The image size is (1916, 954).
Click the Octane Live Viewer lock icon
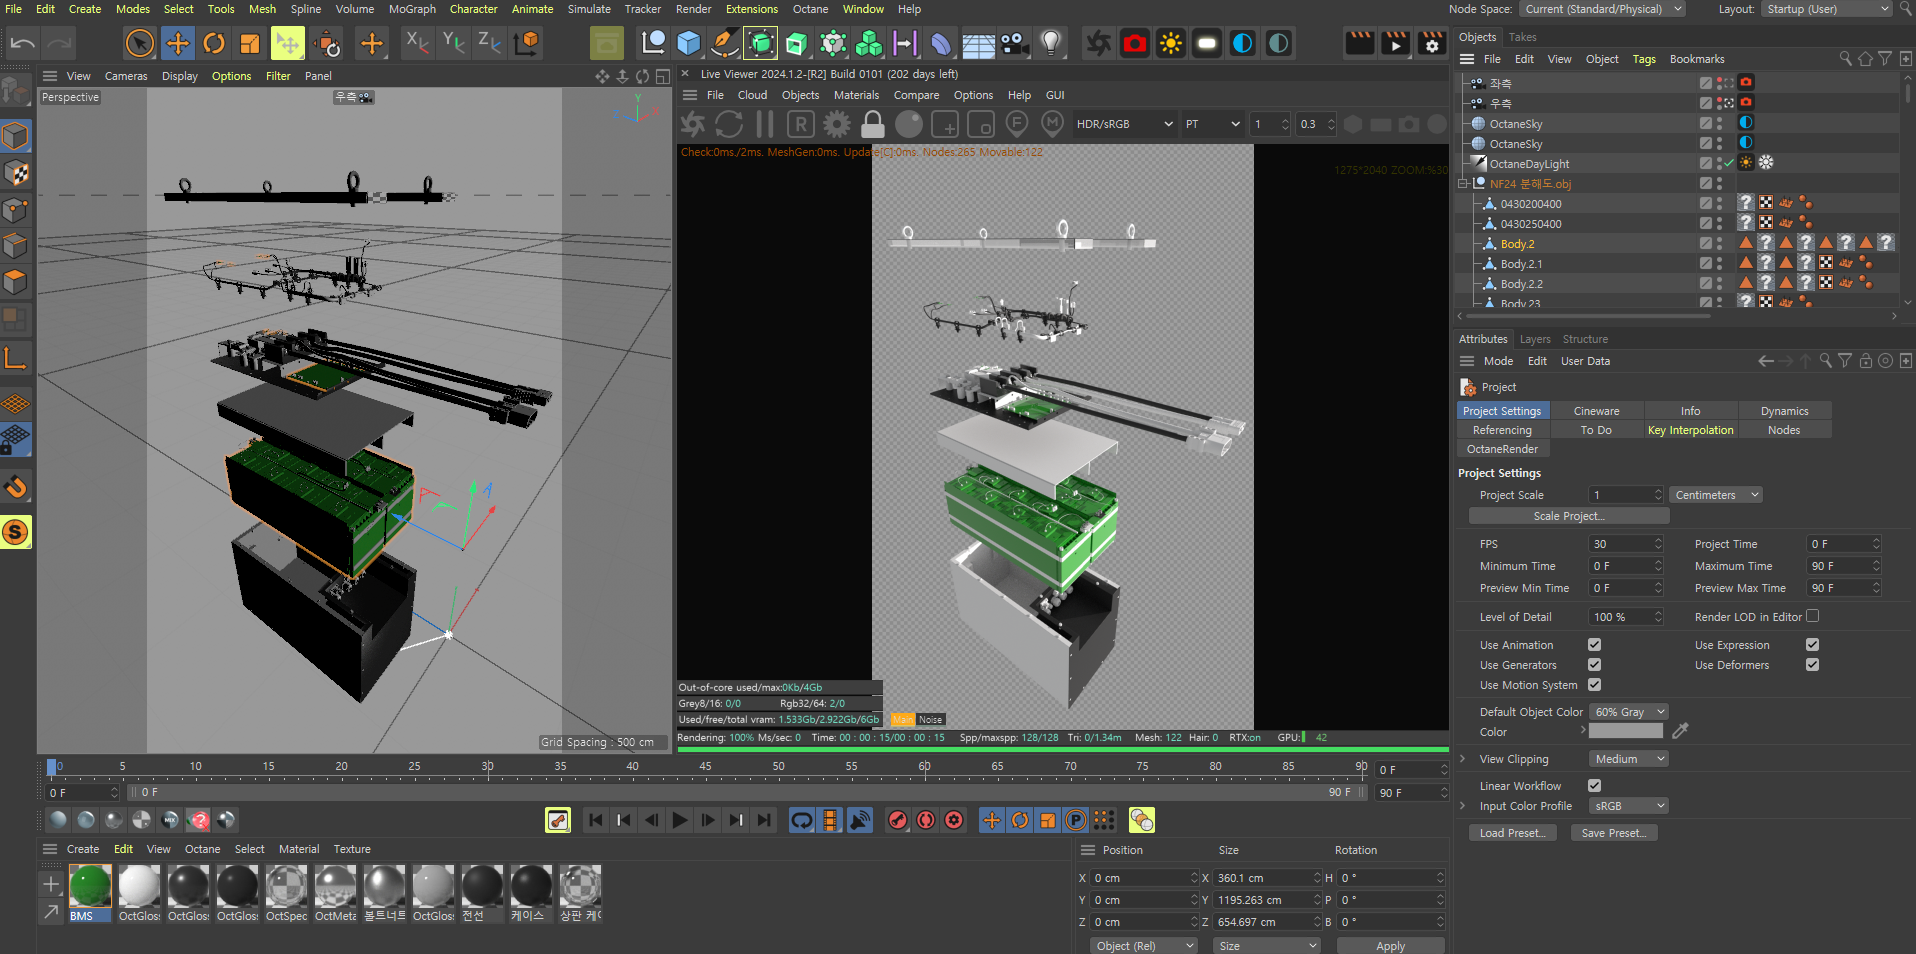[872, 124]
